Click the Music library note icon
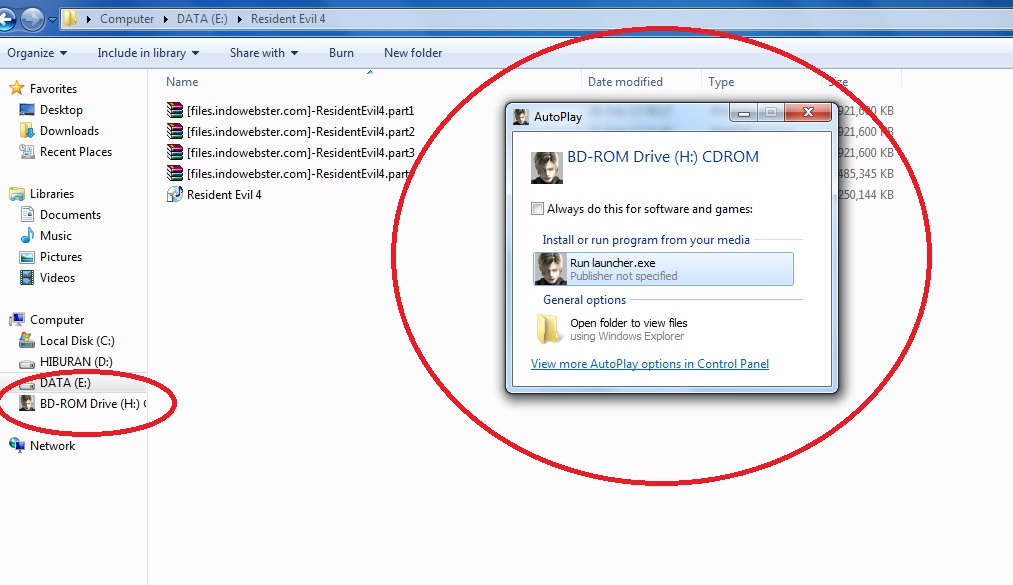Screen dimensions: 1013x585 coord(26,236)
